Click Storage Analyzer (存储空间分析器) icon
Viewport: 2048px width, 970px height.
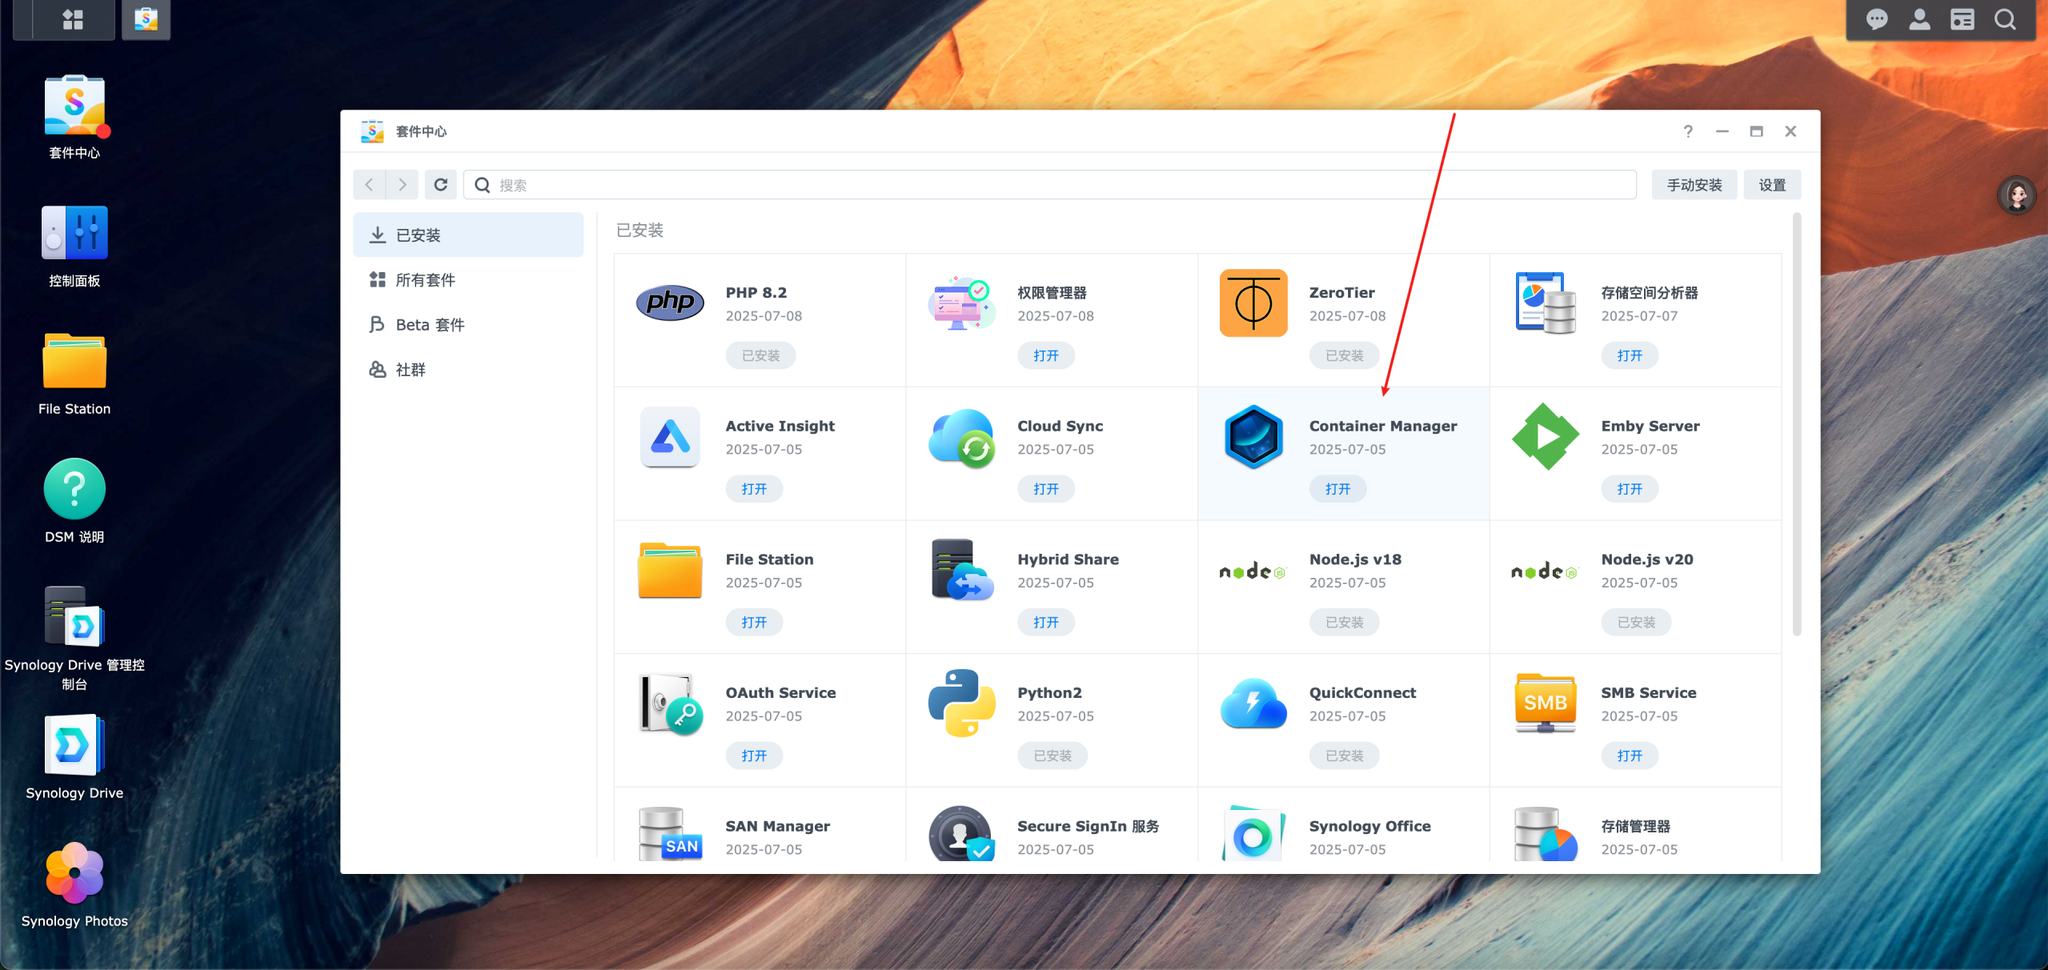1545,302
